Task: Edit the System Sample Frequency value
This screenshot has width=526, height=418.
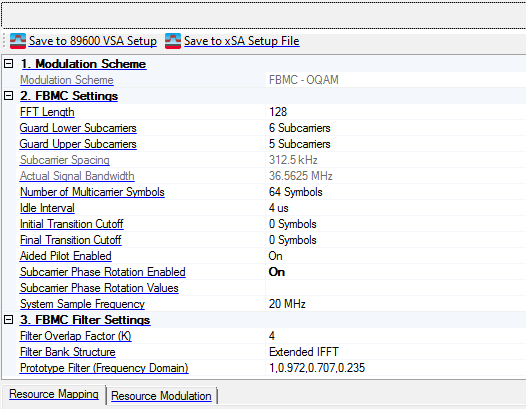Action: pos(396,304)
